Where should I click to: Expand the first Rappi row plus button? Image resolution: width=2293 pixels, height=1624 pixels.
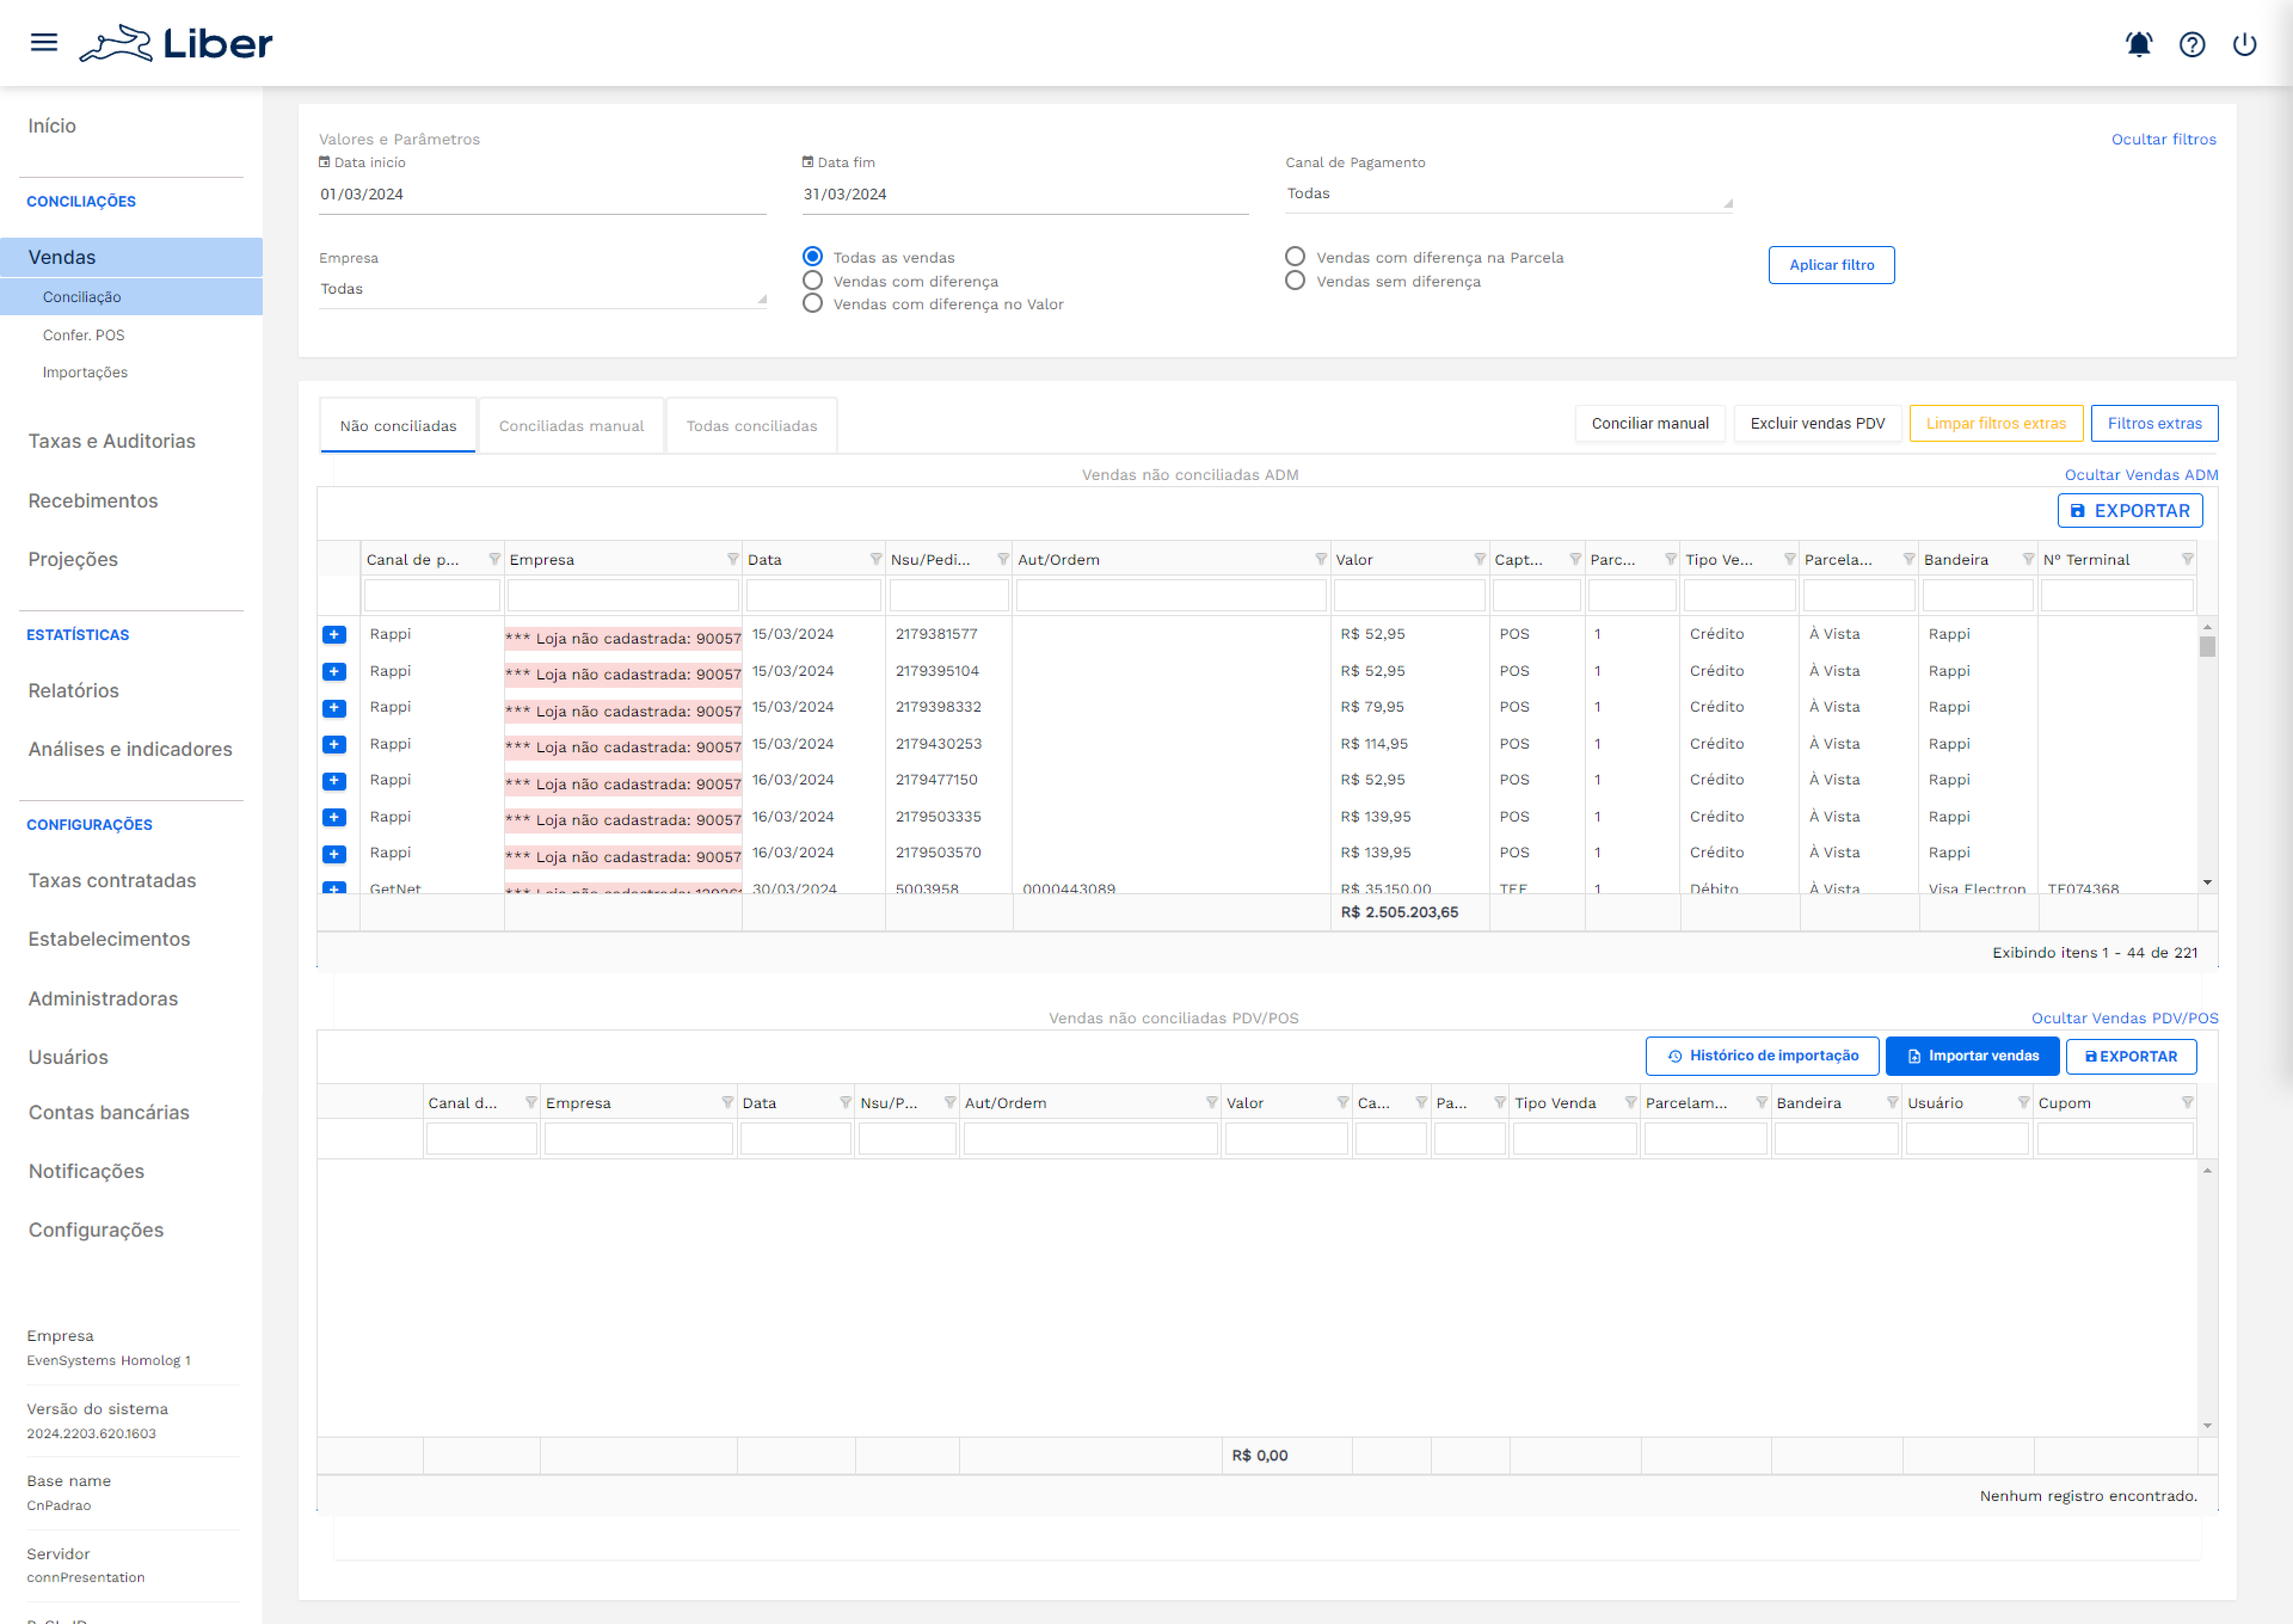coord(335,634)
